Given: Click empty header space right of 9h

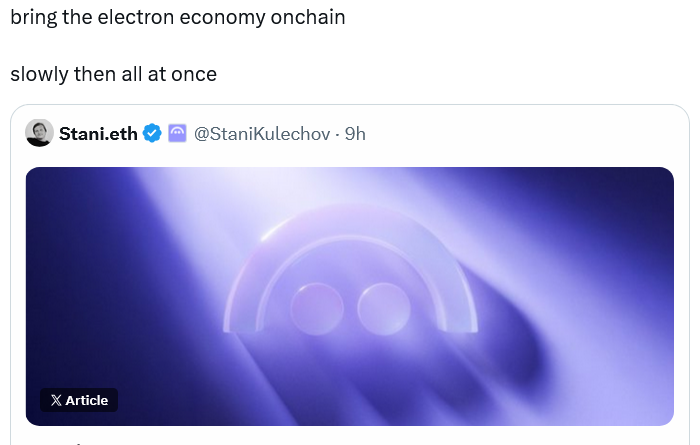Looking at the screenshot, I should 520,133.
